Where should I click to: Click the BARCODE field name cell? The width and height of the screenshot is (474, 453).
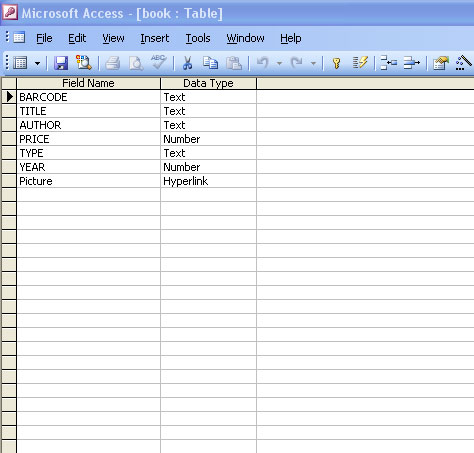click(x=89, y=97)
